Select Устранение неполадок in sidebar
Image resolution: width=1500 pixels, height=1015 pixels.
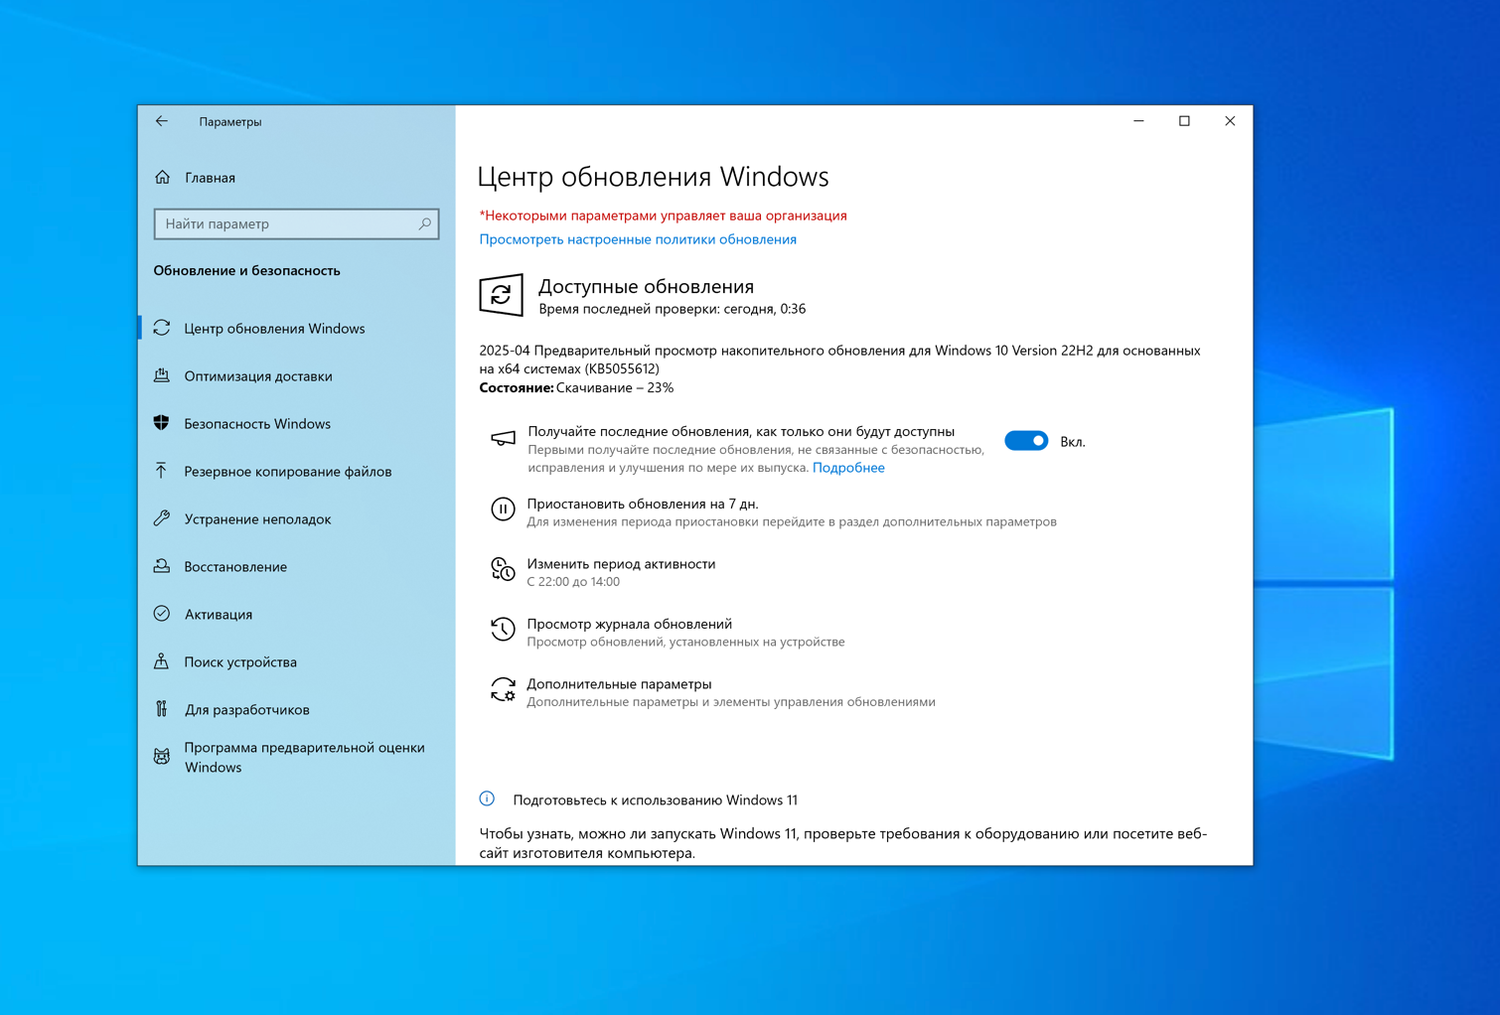pyautogui.click(x=258, y=519)
